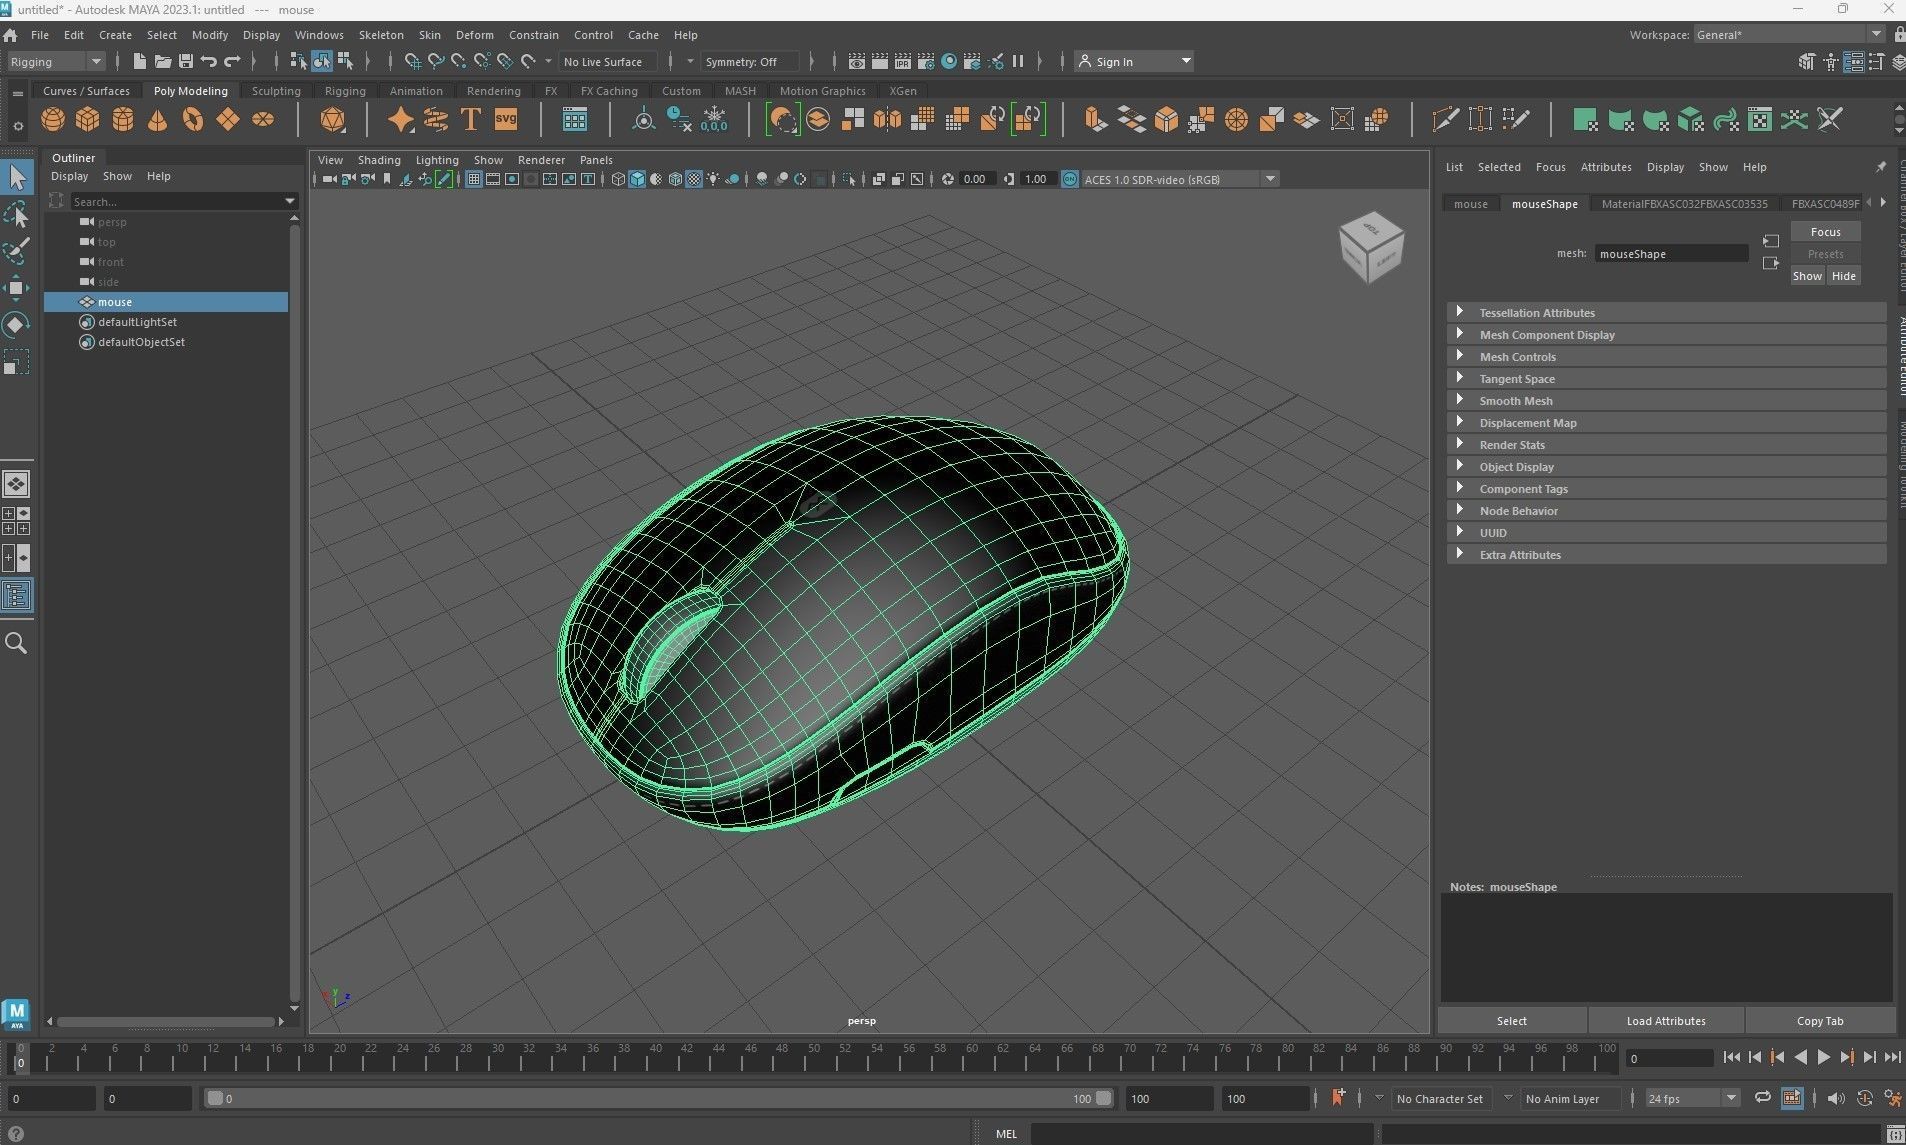
Task: Select the mouse tab in Attribute Editor
Action: click(1470, 204)
